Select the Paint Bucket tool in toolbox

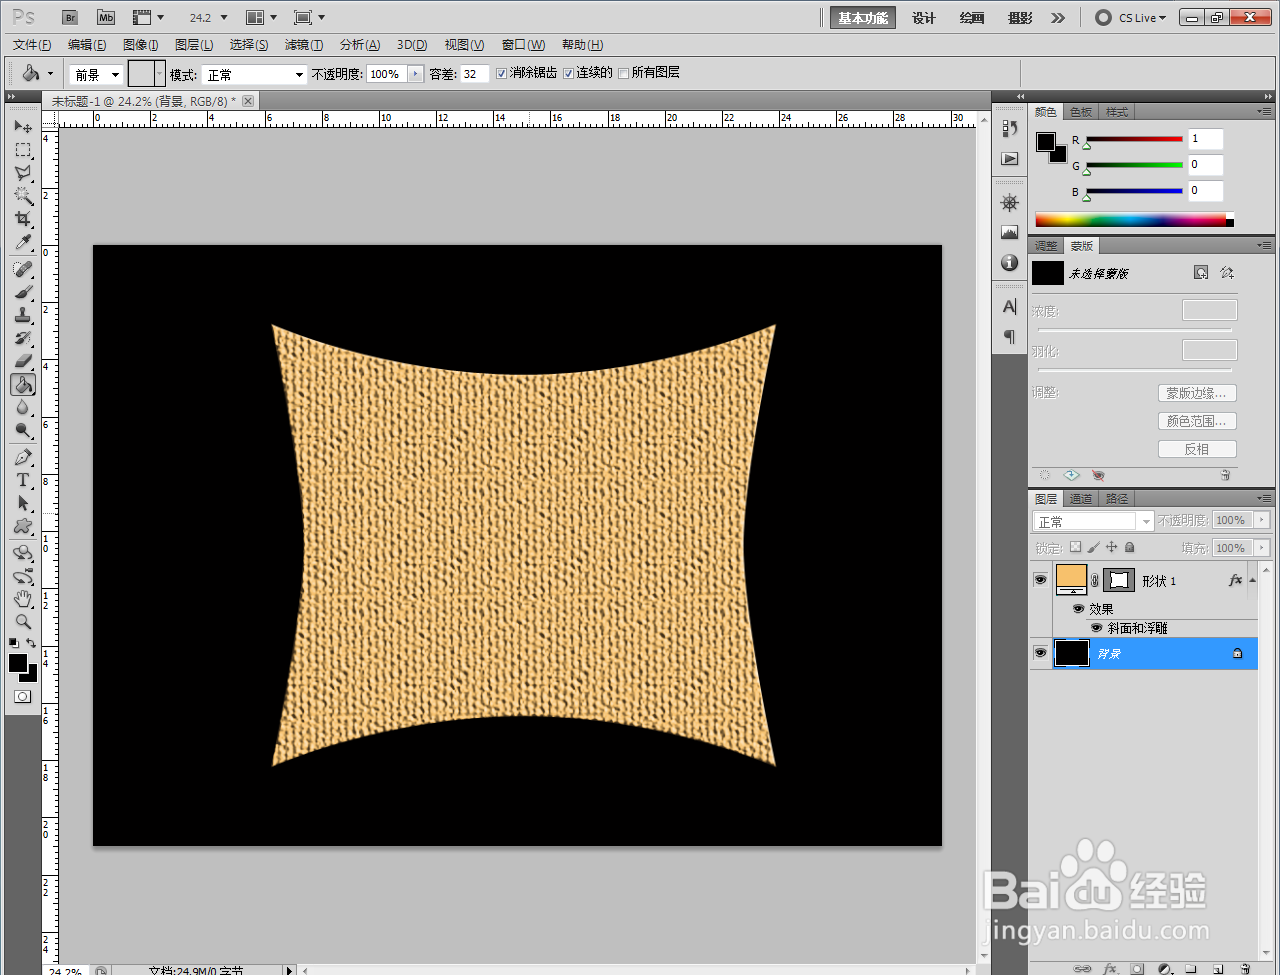(x=23, y=385)
